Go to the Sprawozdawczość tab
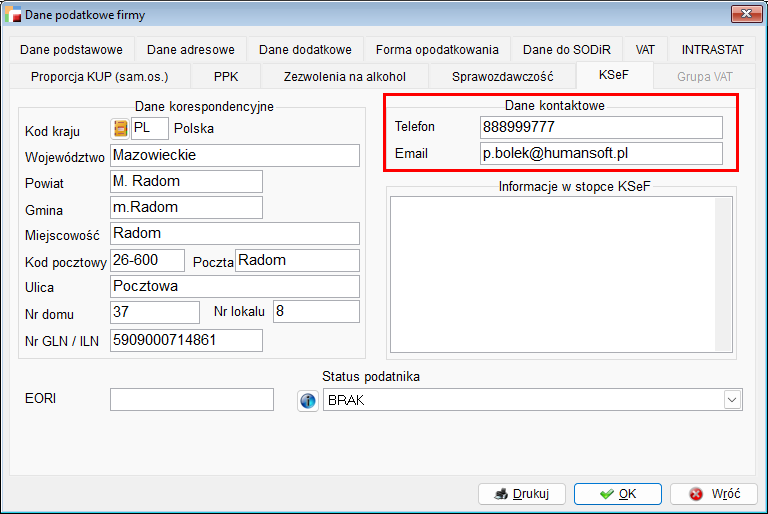This screenshot has height=514, width=768. coord(502,75)
